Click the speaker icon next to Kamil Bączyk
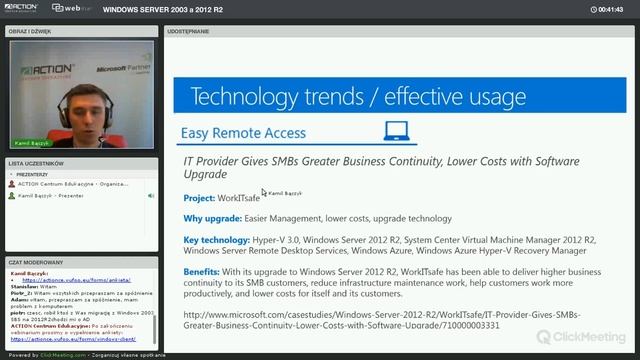 [151, 196]
